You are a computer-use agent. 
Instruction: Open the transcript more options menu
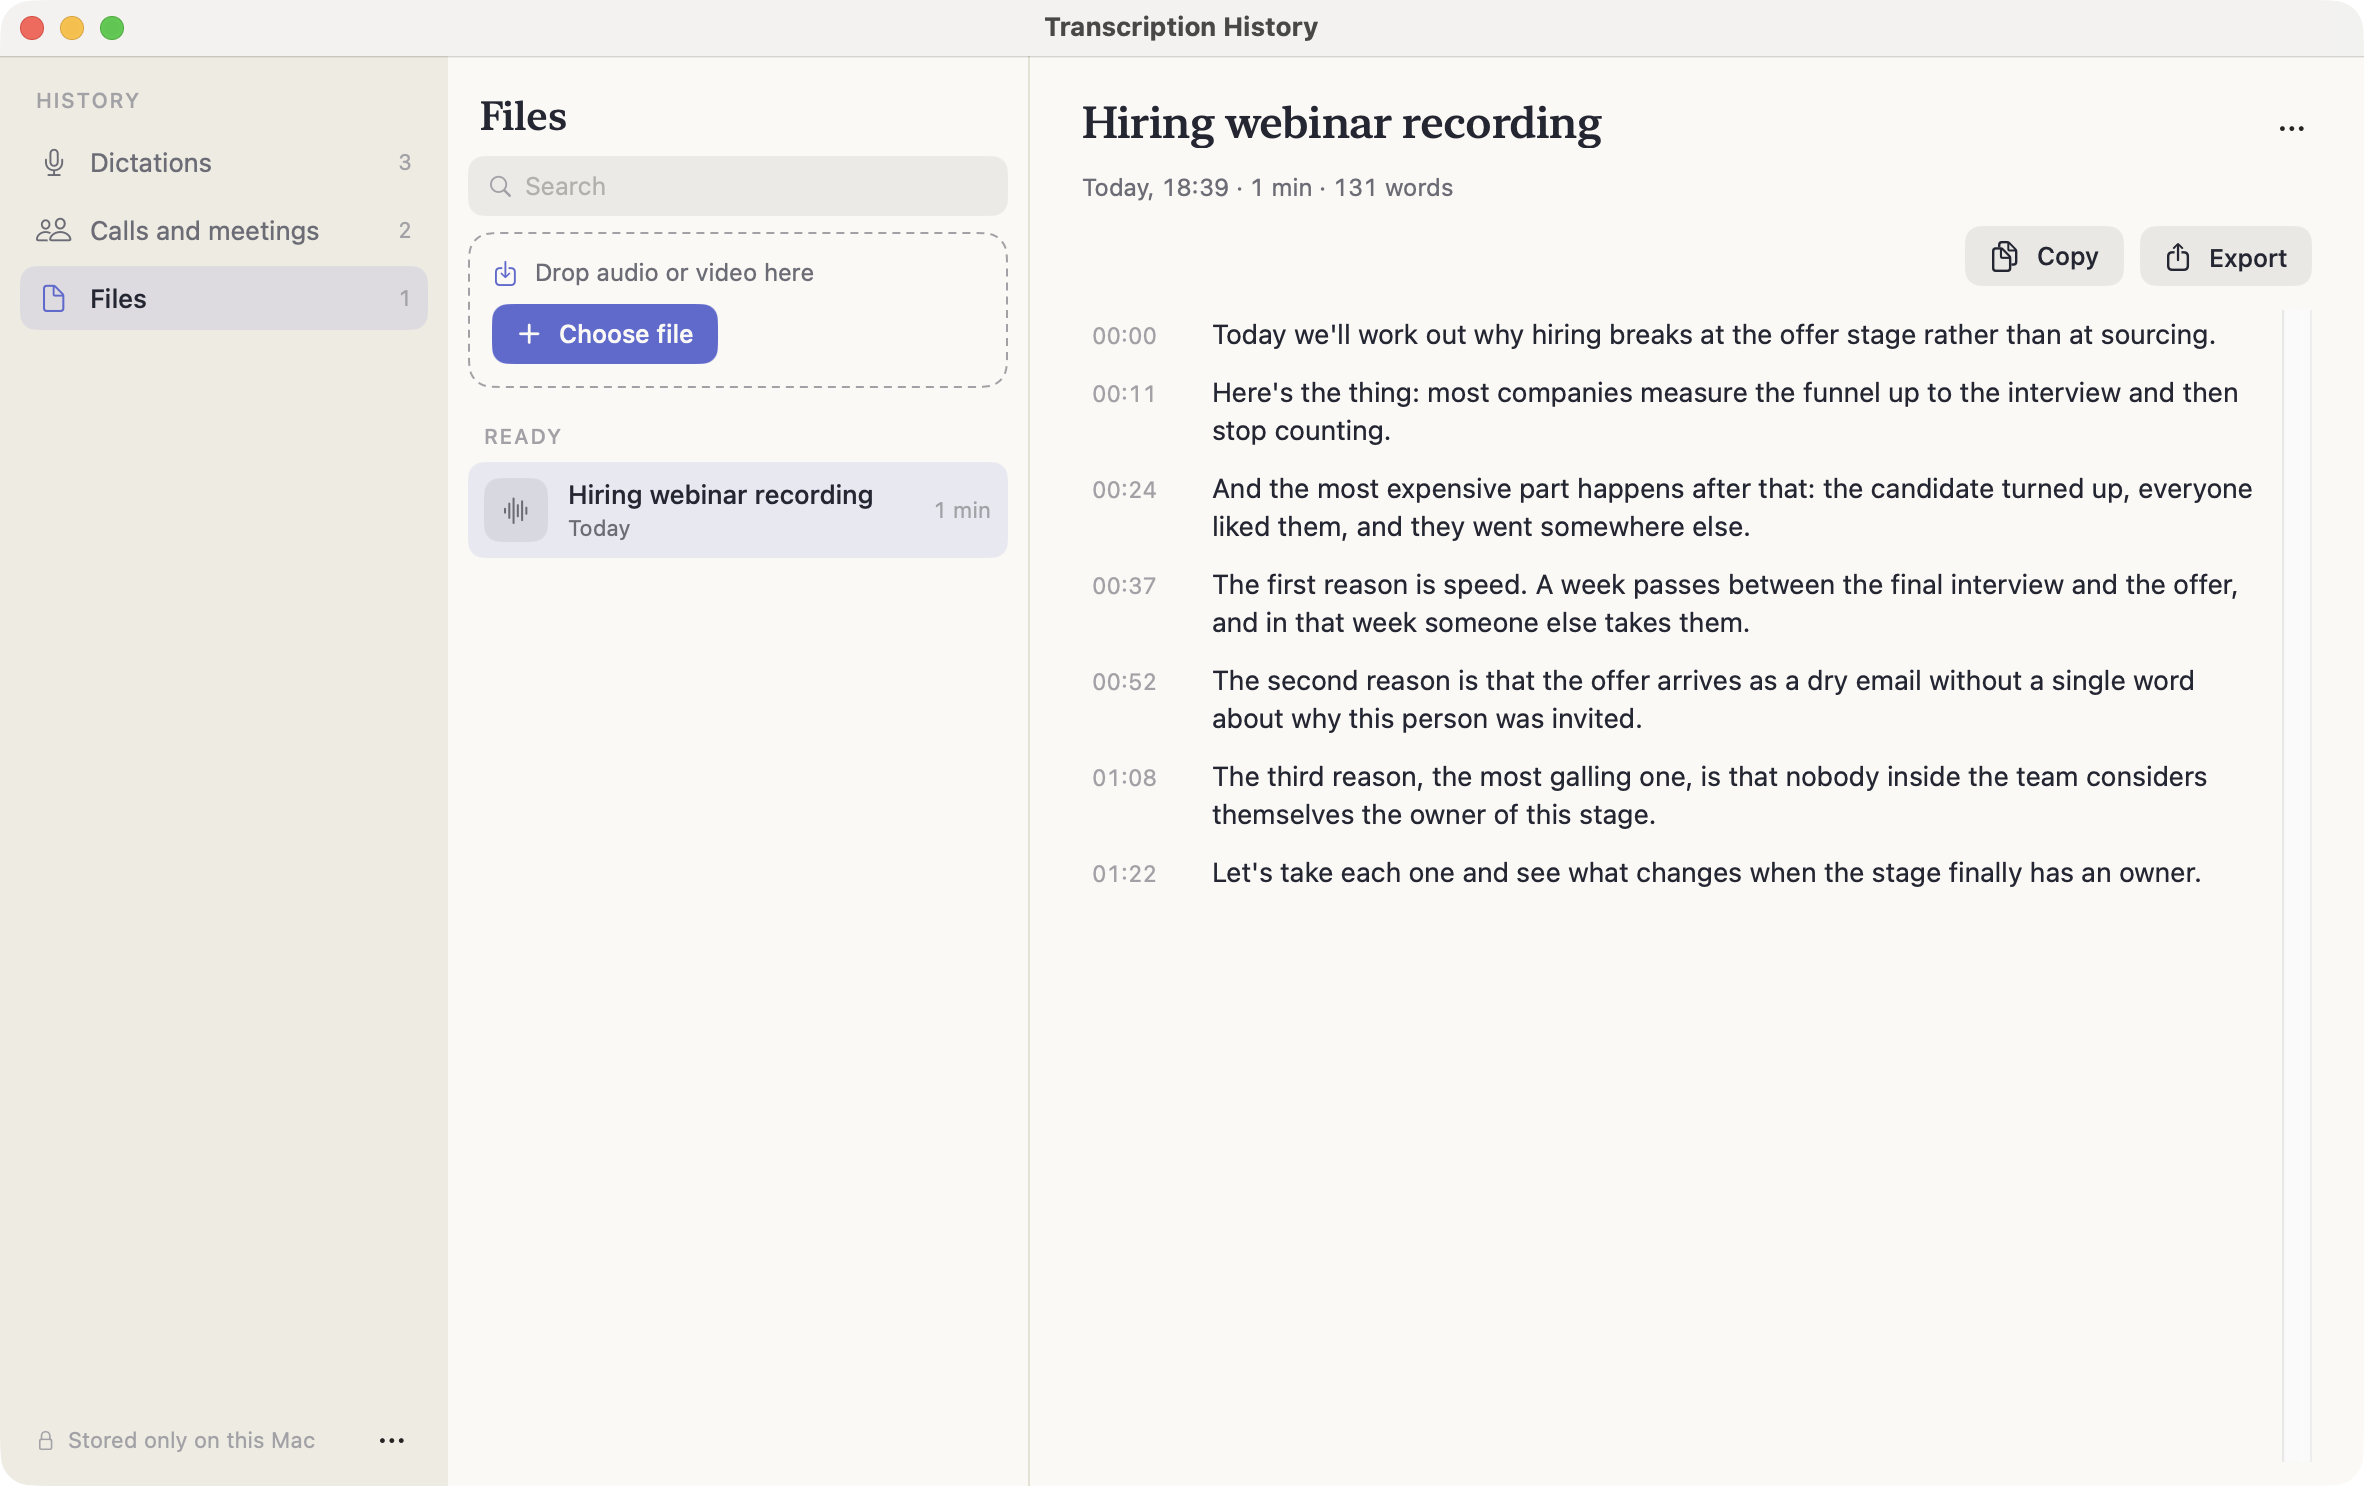point(2291,129)
